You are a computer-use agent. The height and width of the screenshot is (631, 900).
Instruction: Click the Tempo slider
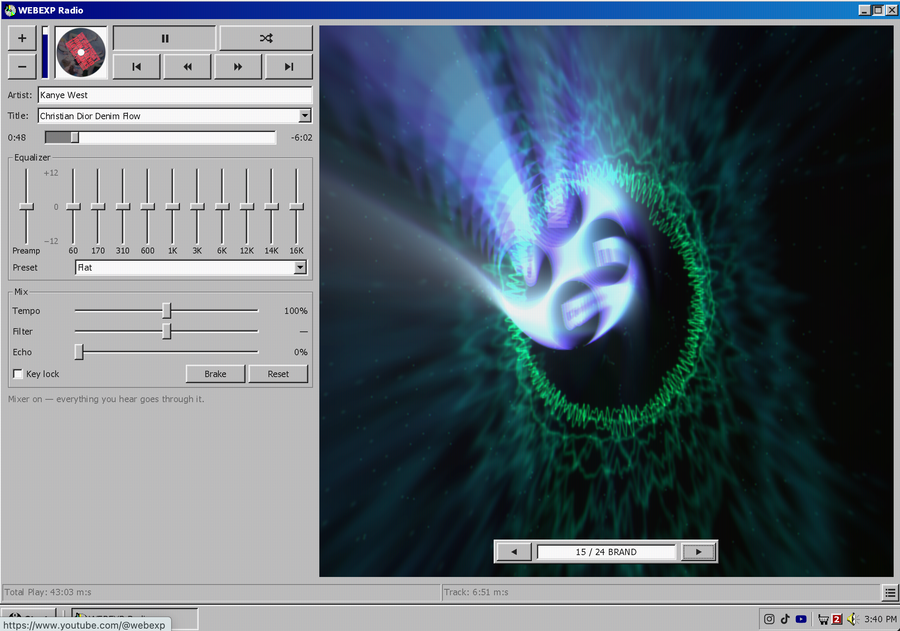(x=166, y=311)
